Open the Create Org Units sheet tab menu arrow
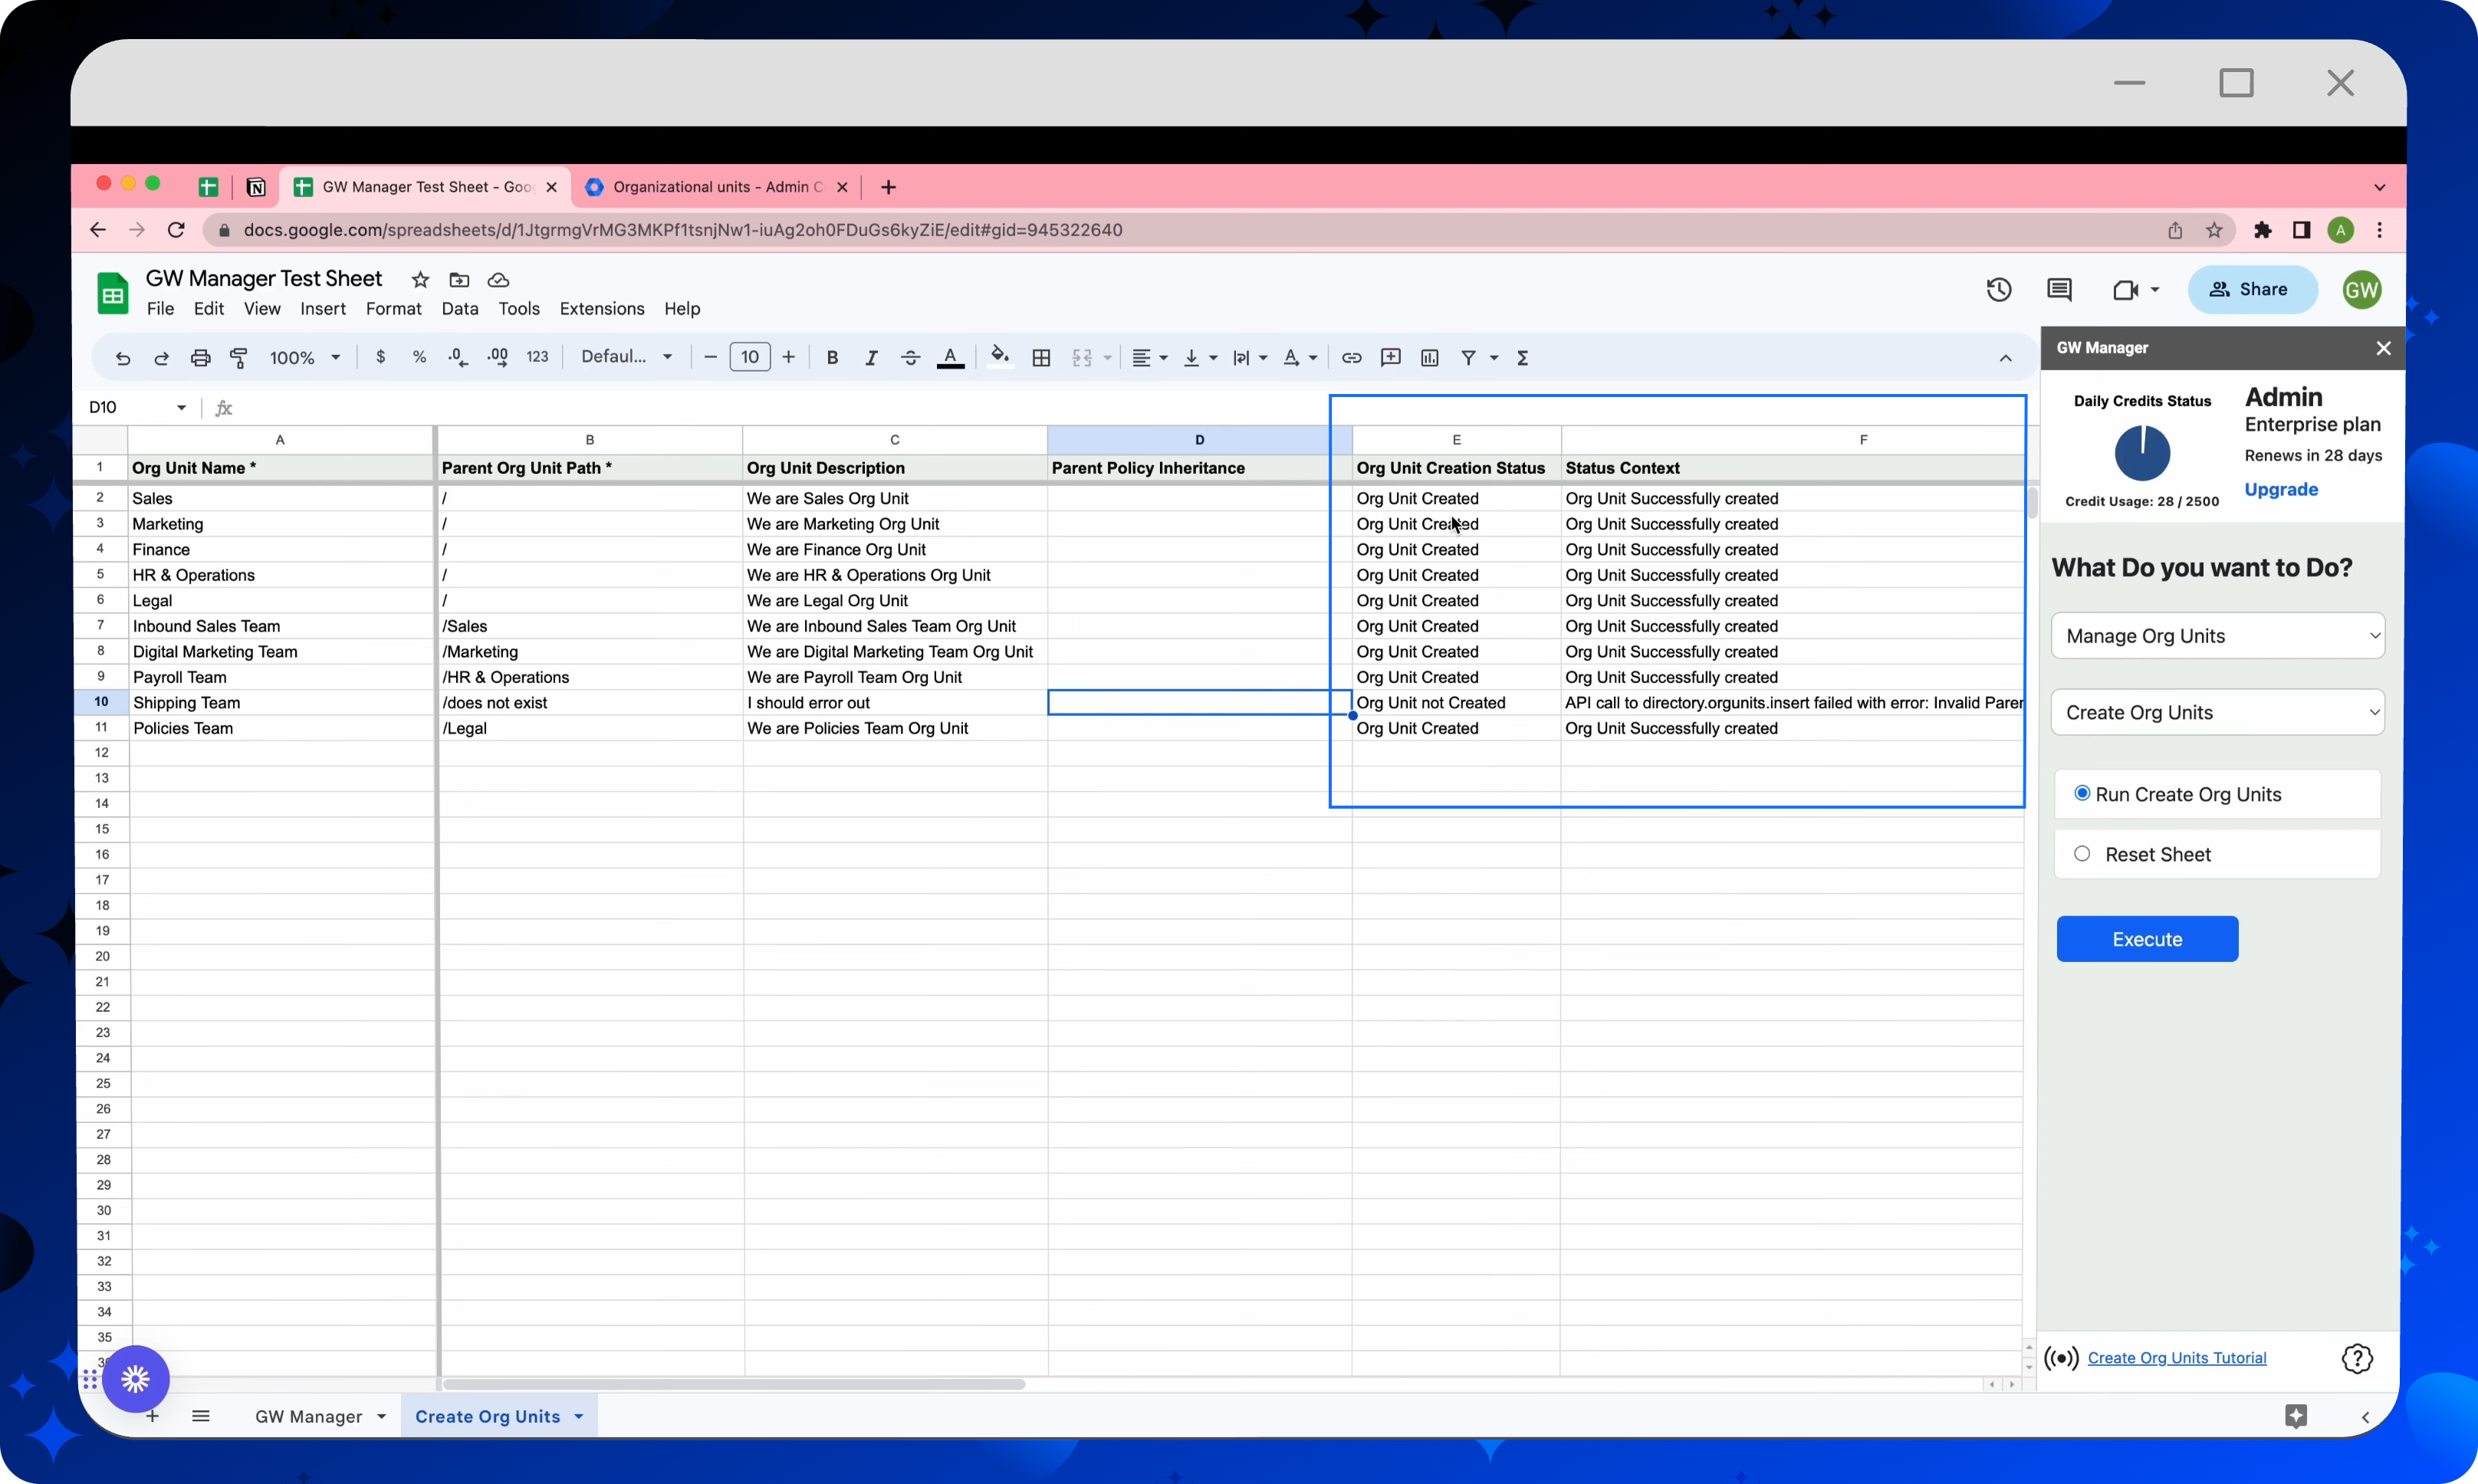Viewport: 2478px width, 1484px height. pyautogui.click(x=579, y=1416)
